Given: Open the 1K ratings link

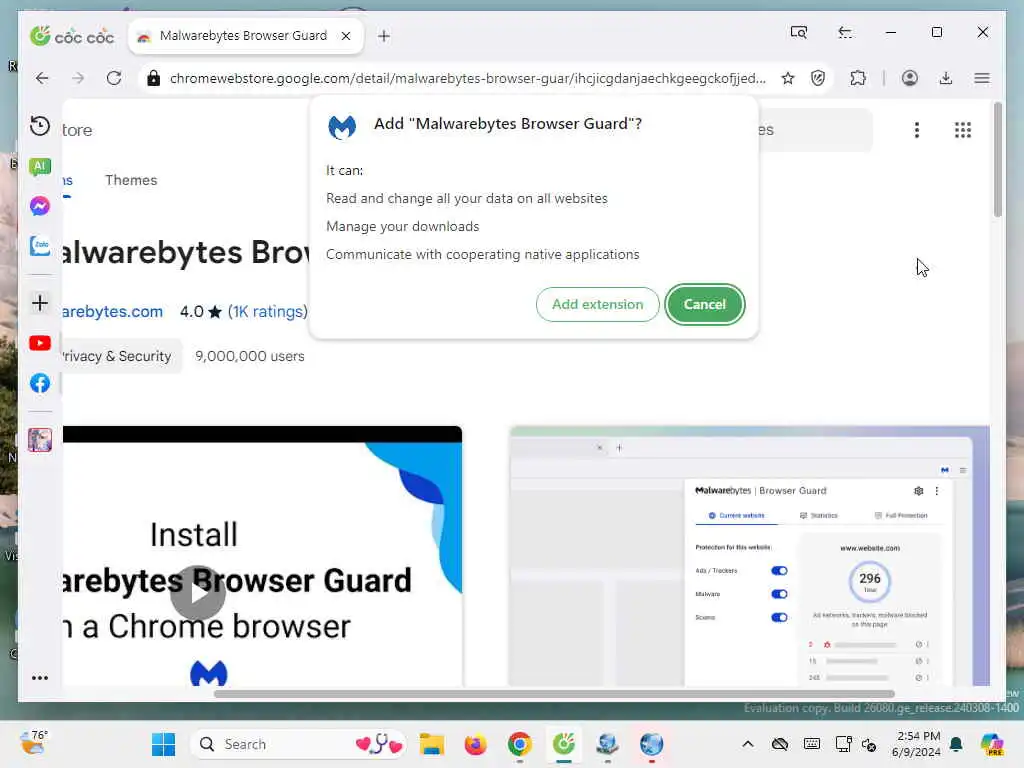Looking at the screenshot, I should tap(268, 312).
